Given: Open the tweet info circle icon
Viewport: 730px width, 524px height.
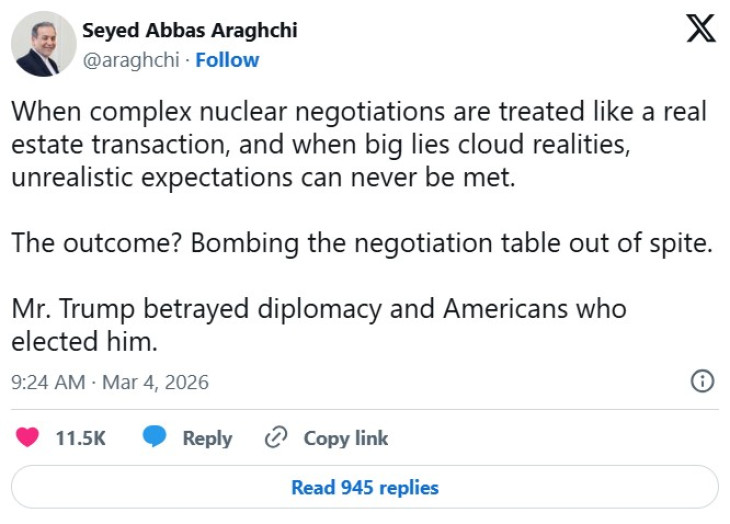Looking at the screenshot, I should (x=703, y=381).
